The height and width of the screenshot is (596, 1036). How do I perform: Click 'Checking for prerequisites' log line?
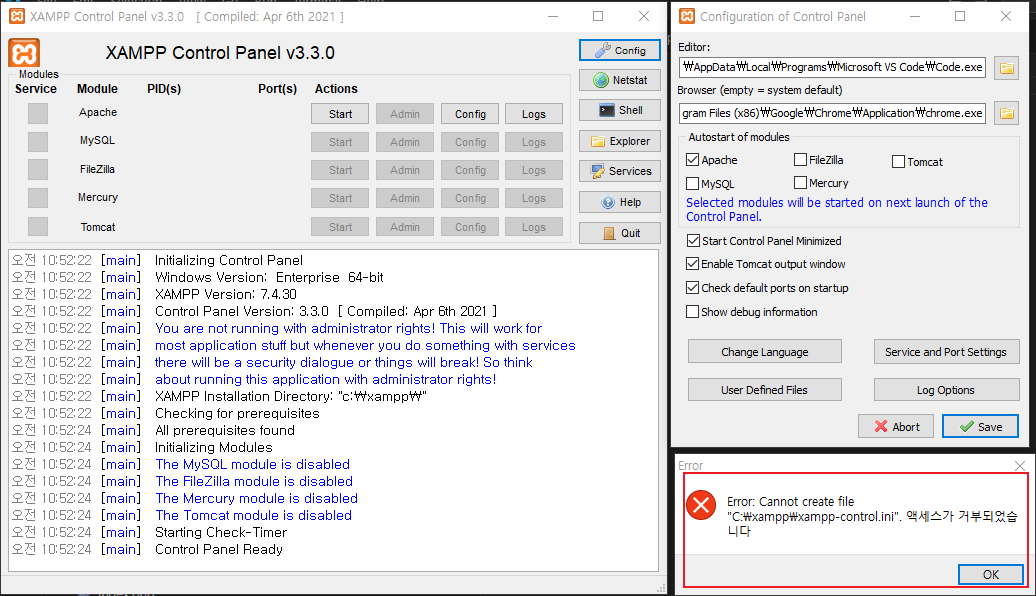pyautogui.click(x=237, y=413)
